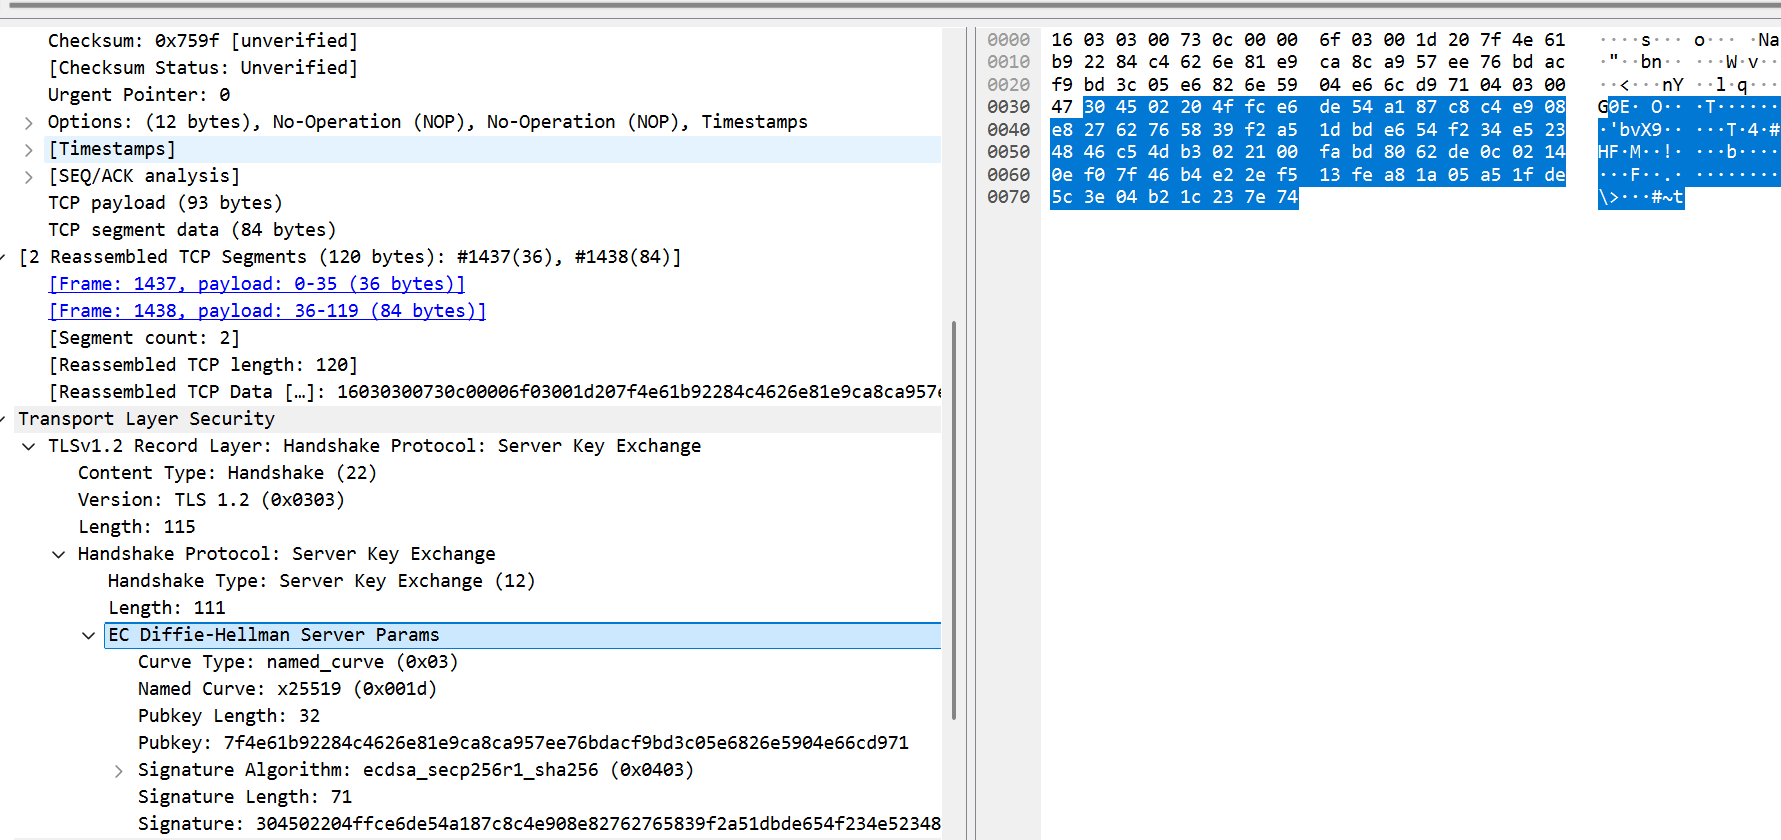
Task: Open the Frame 1438 payload link
Action: click(x=267, y=311)
